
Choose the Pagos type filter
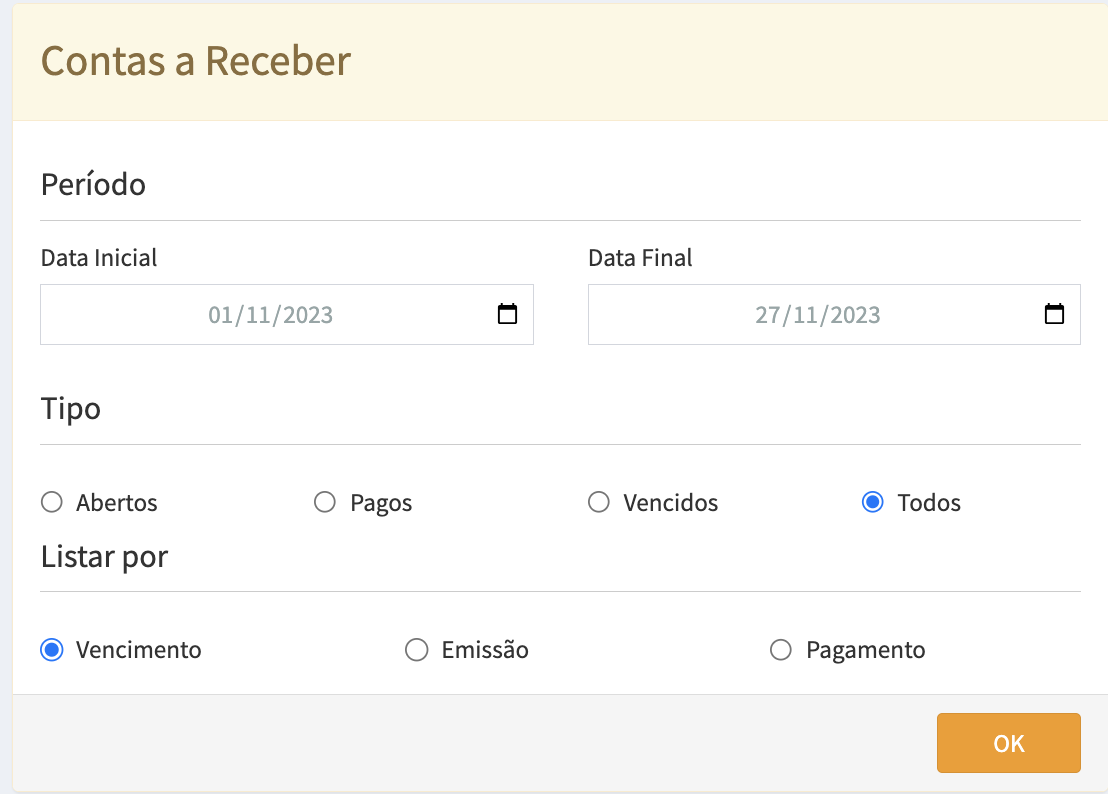pos(325,502)
